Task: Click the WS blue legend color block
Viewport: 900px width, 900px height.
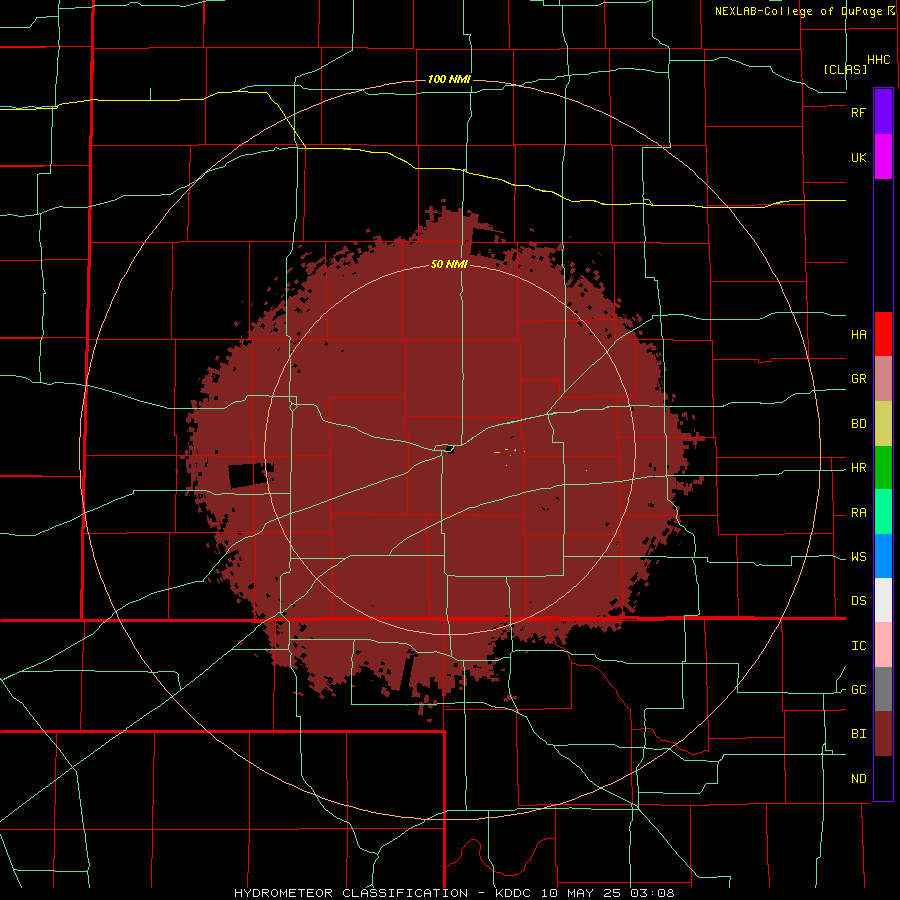Action: 883,556
